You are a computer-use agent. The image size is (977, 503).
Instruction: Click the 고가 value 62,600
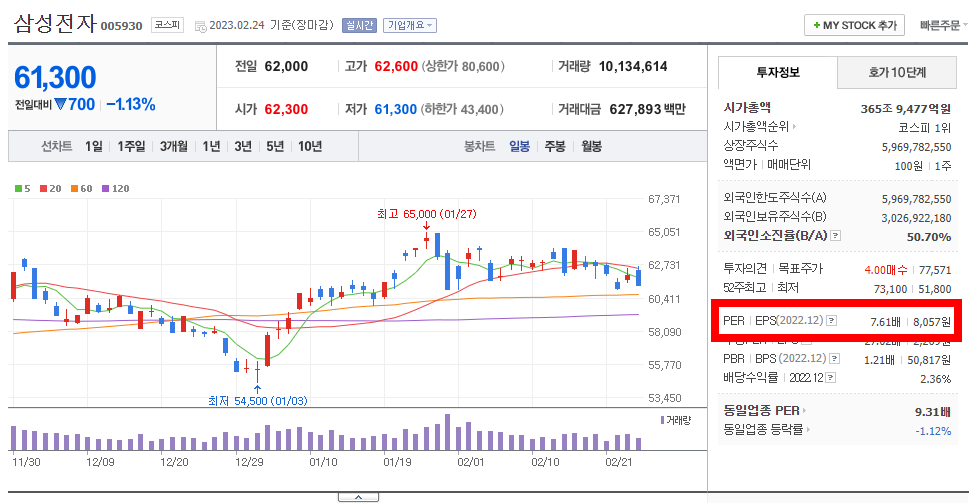click(x=396, y=66)
